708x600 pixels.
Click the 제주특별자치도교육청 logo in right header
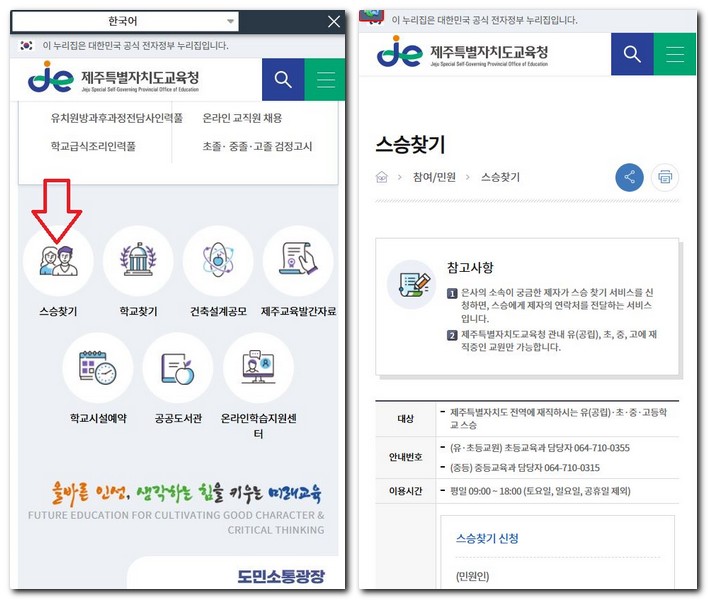(x=462, y=53)
